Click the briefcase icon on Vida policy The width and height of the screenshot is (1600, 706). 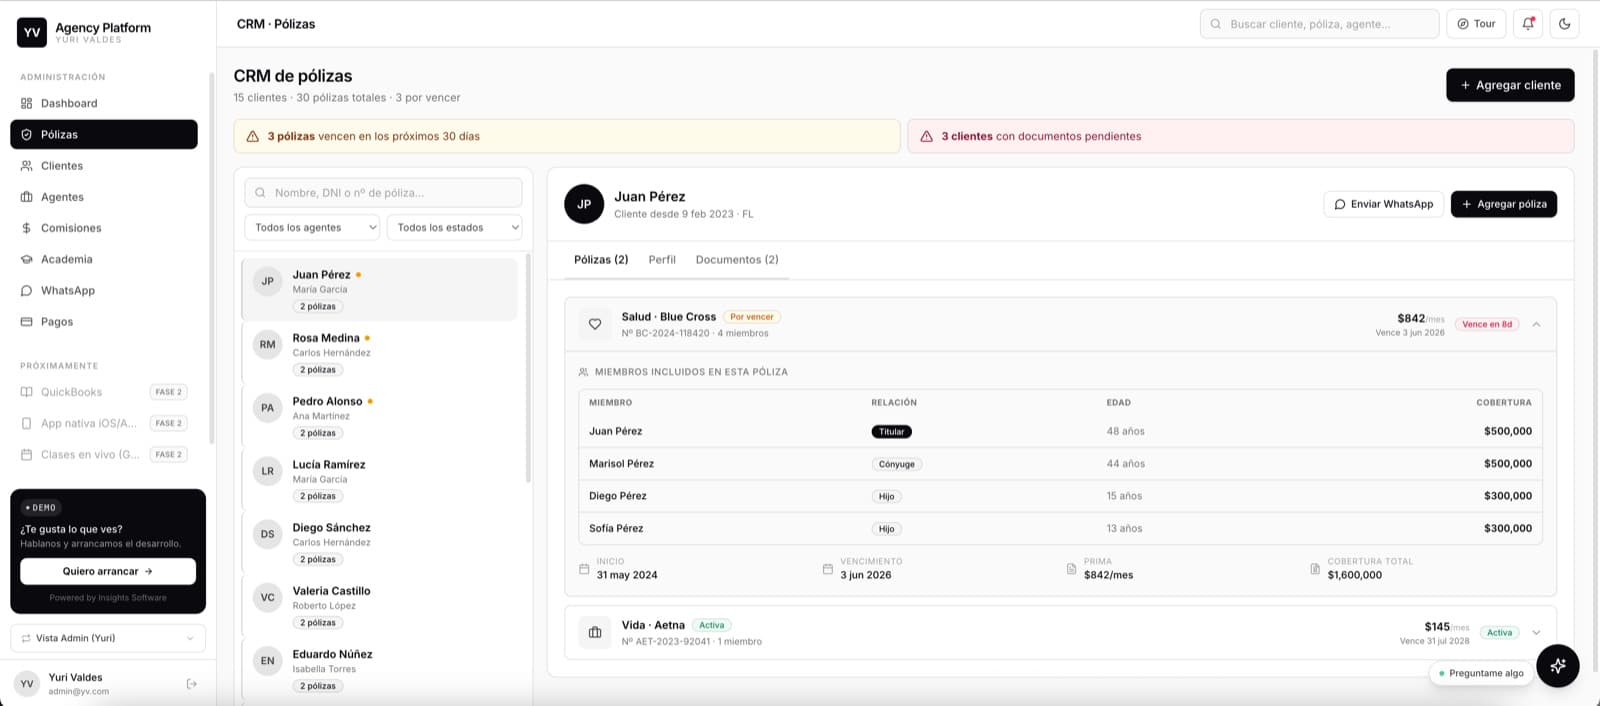click(595, 632)
